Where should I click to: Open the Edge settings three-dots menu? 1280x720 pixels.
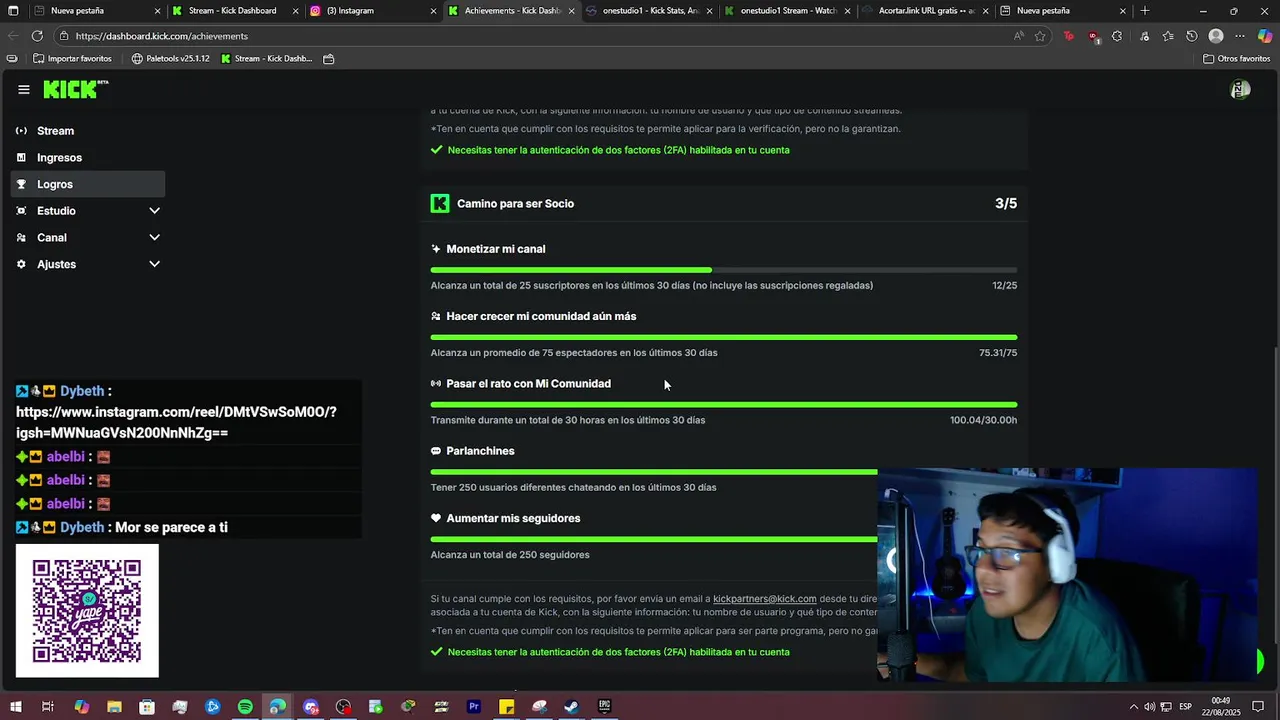click(x=1240, y=36)
